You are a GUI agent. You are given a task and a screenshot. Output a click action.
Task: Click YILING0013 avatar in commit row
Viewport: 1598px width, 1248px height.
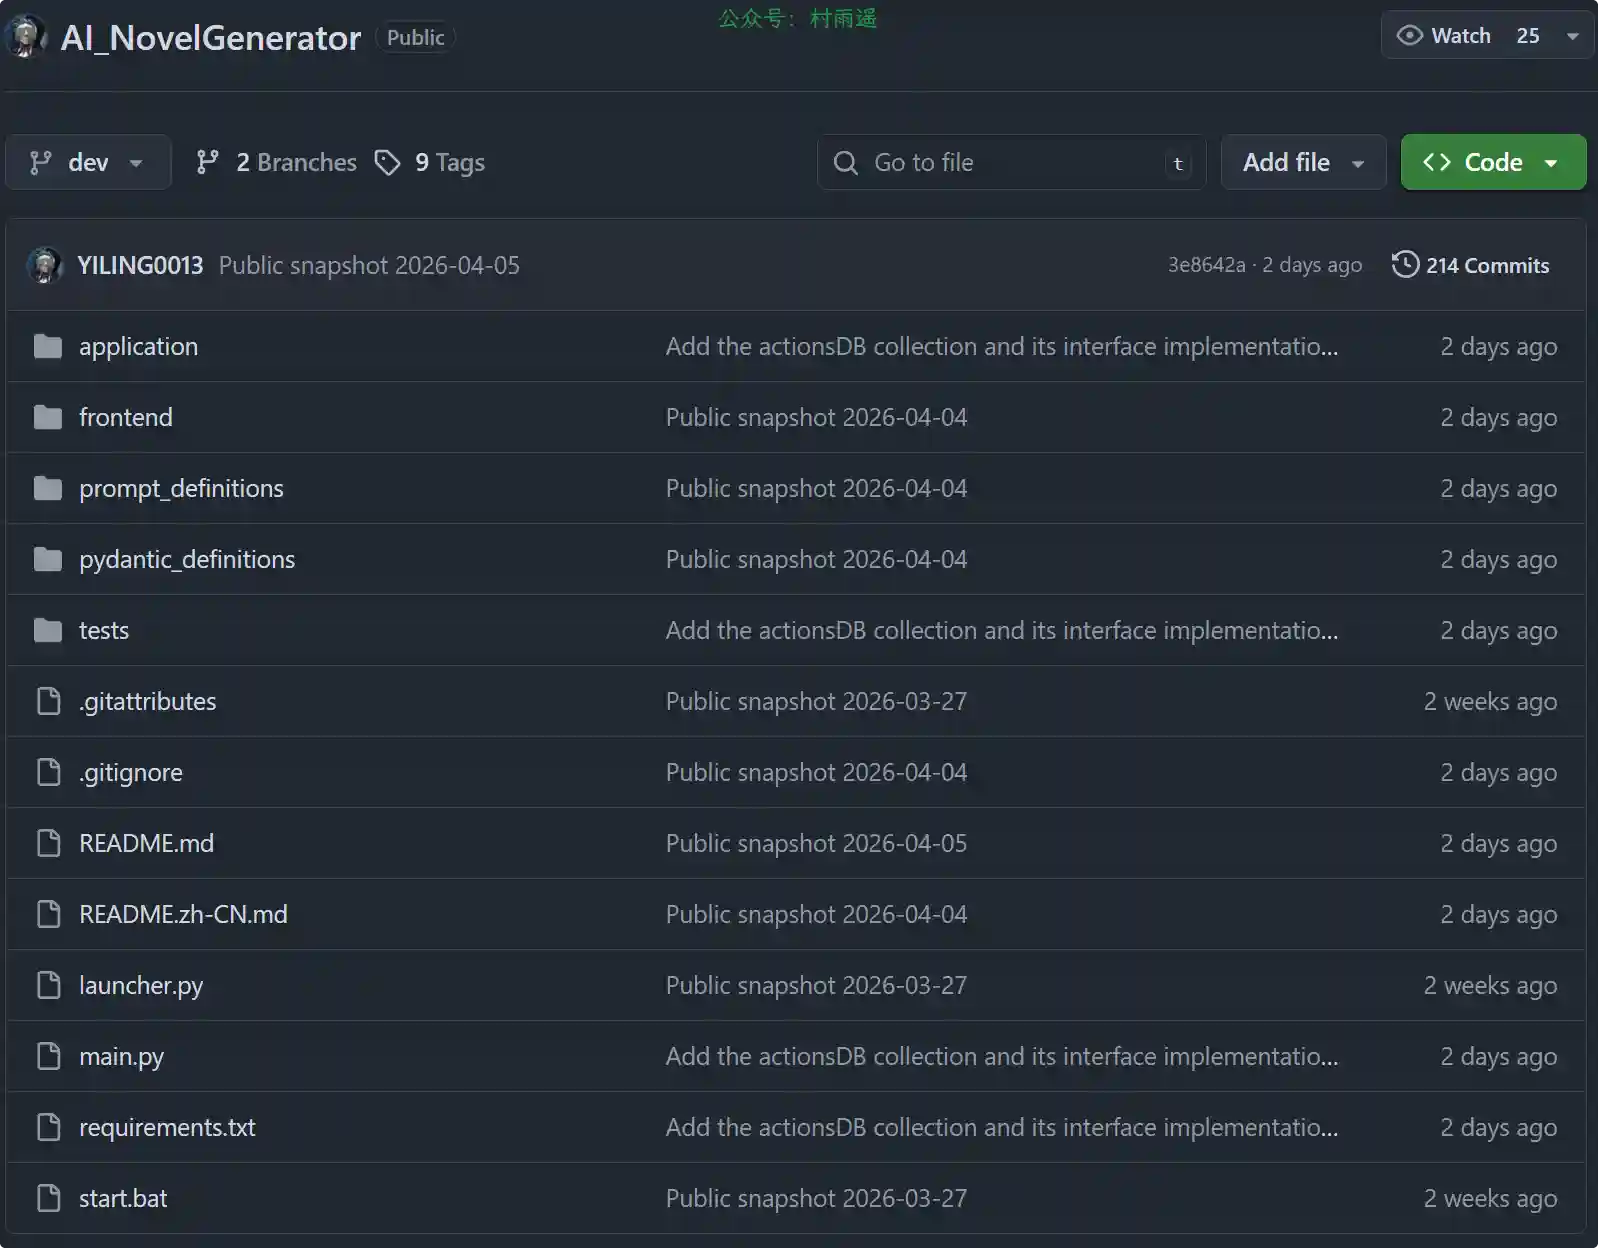[x=44, y=265]
